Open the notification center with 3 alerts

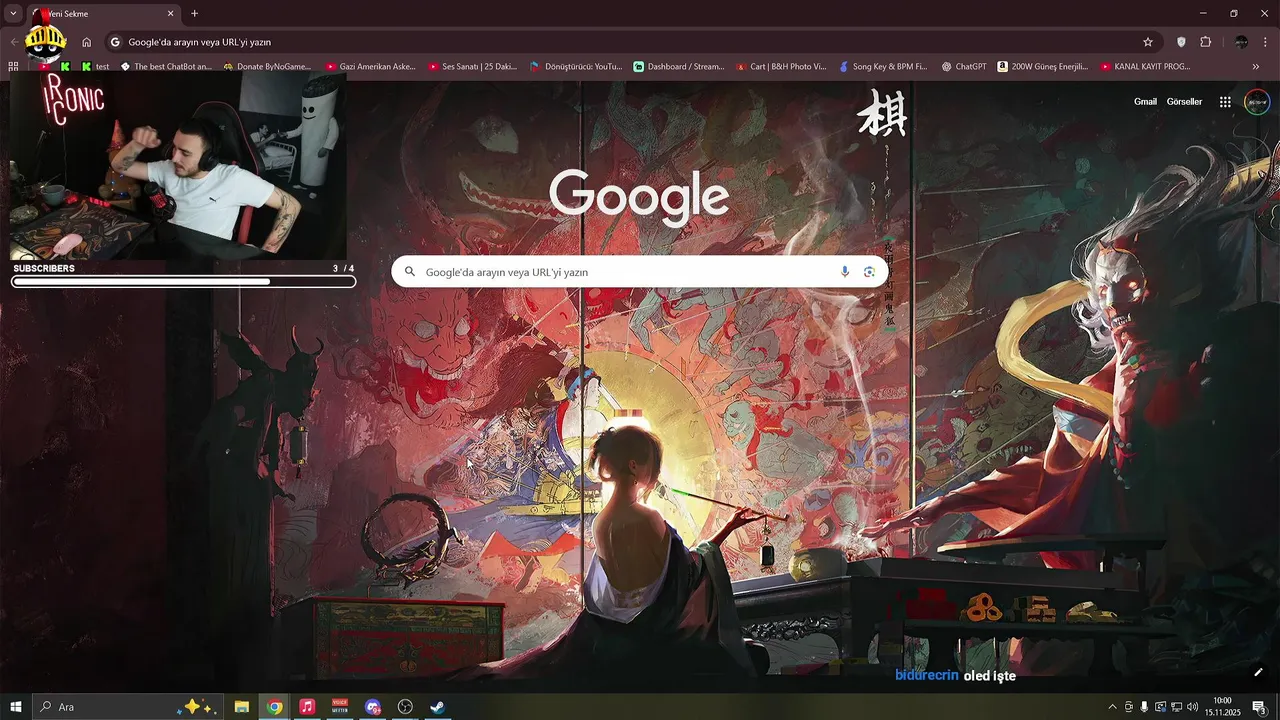click(x=1260, y=707)
